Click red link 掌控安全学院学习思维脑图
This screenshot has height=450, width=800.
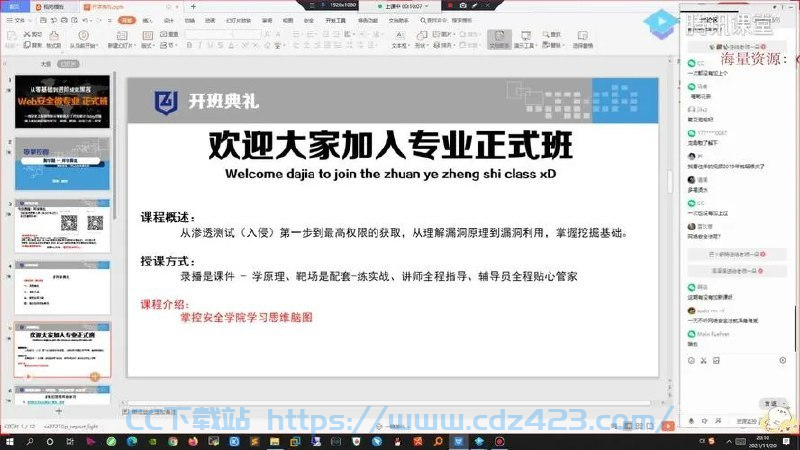246,317
